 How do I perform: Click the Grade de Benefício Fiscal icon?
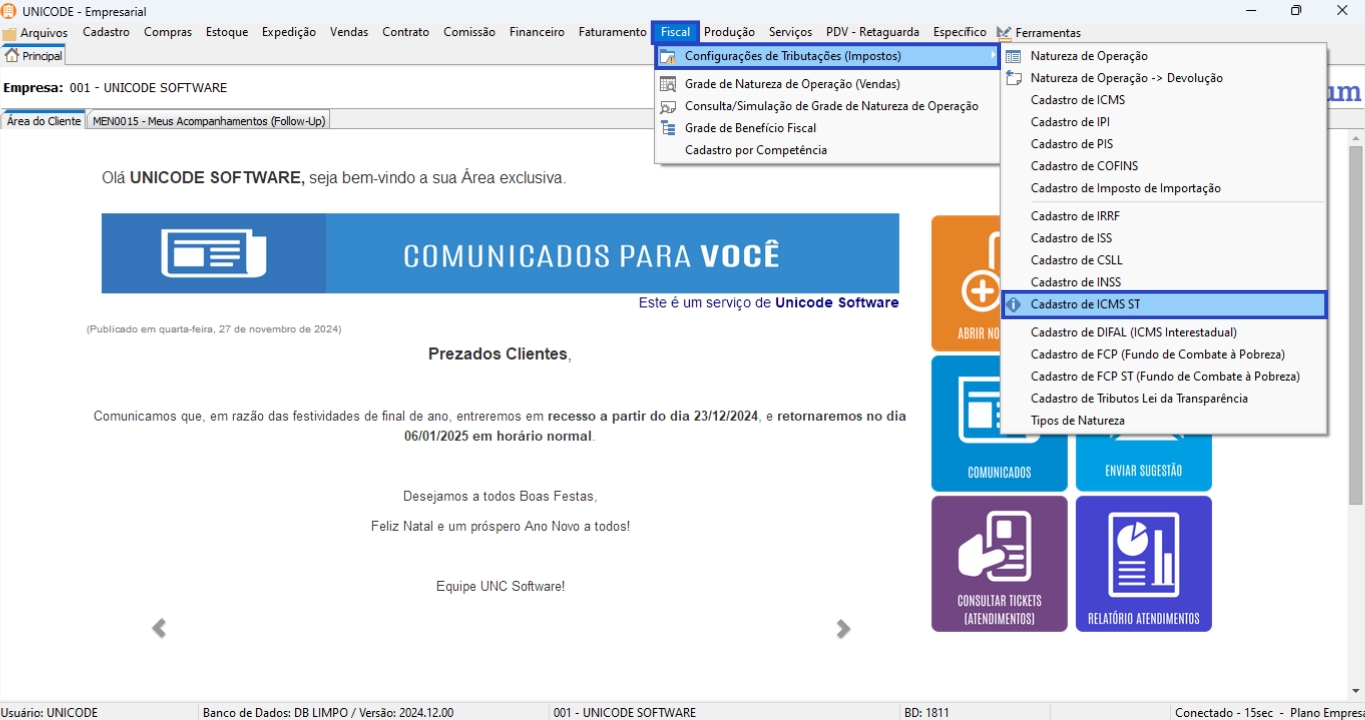(x=668, y=128)
